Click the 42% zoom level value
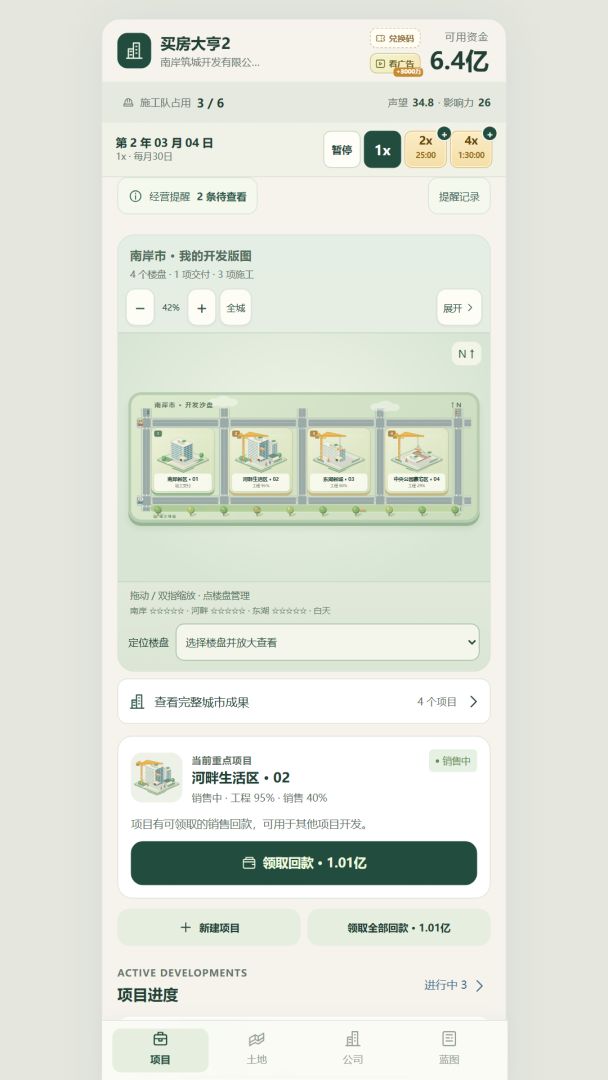The width and height of the screenshot is (608, 1080). [x=171, y=307]
